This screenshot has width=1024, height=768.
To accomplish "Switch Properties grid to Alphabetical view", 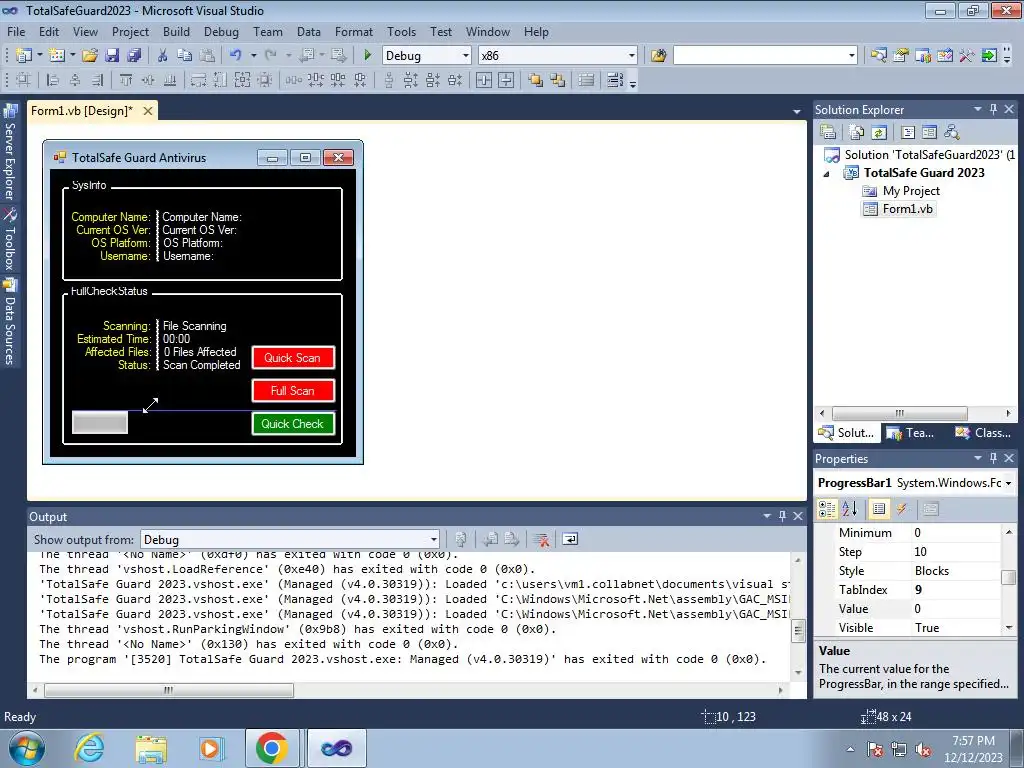I will (x=850, y=509).
